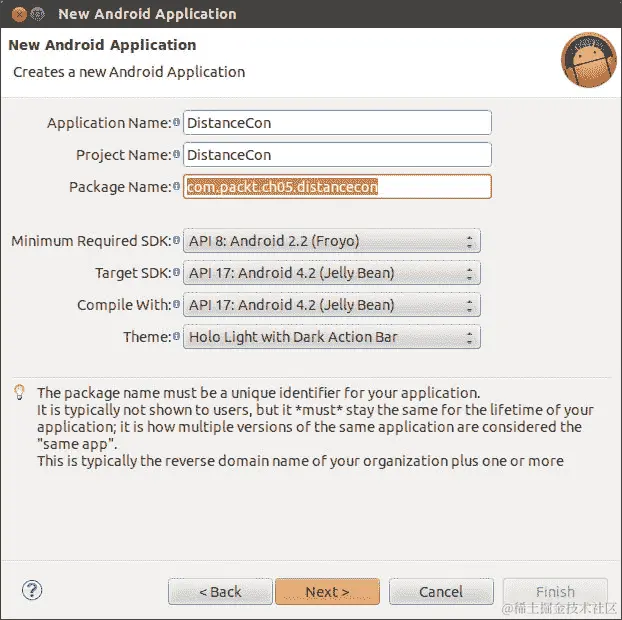
Task: Click the 'Minimum Required SDK:' label
Action: (92, 241)
